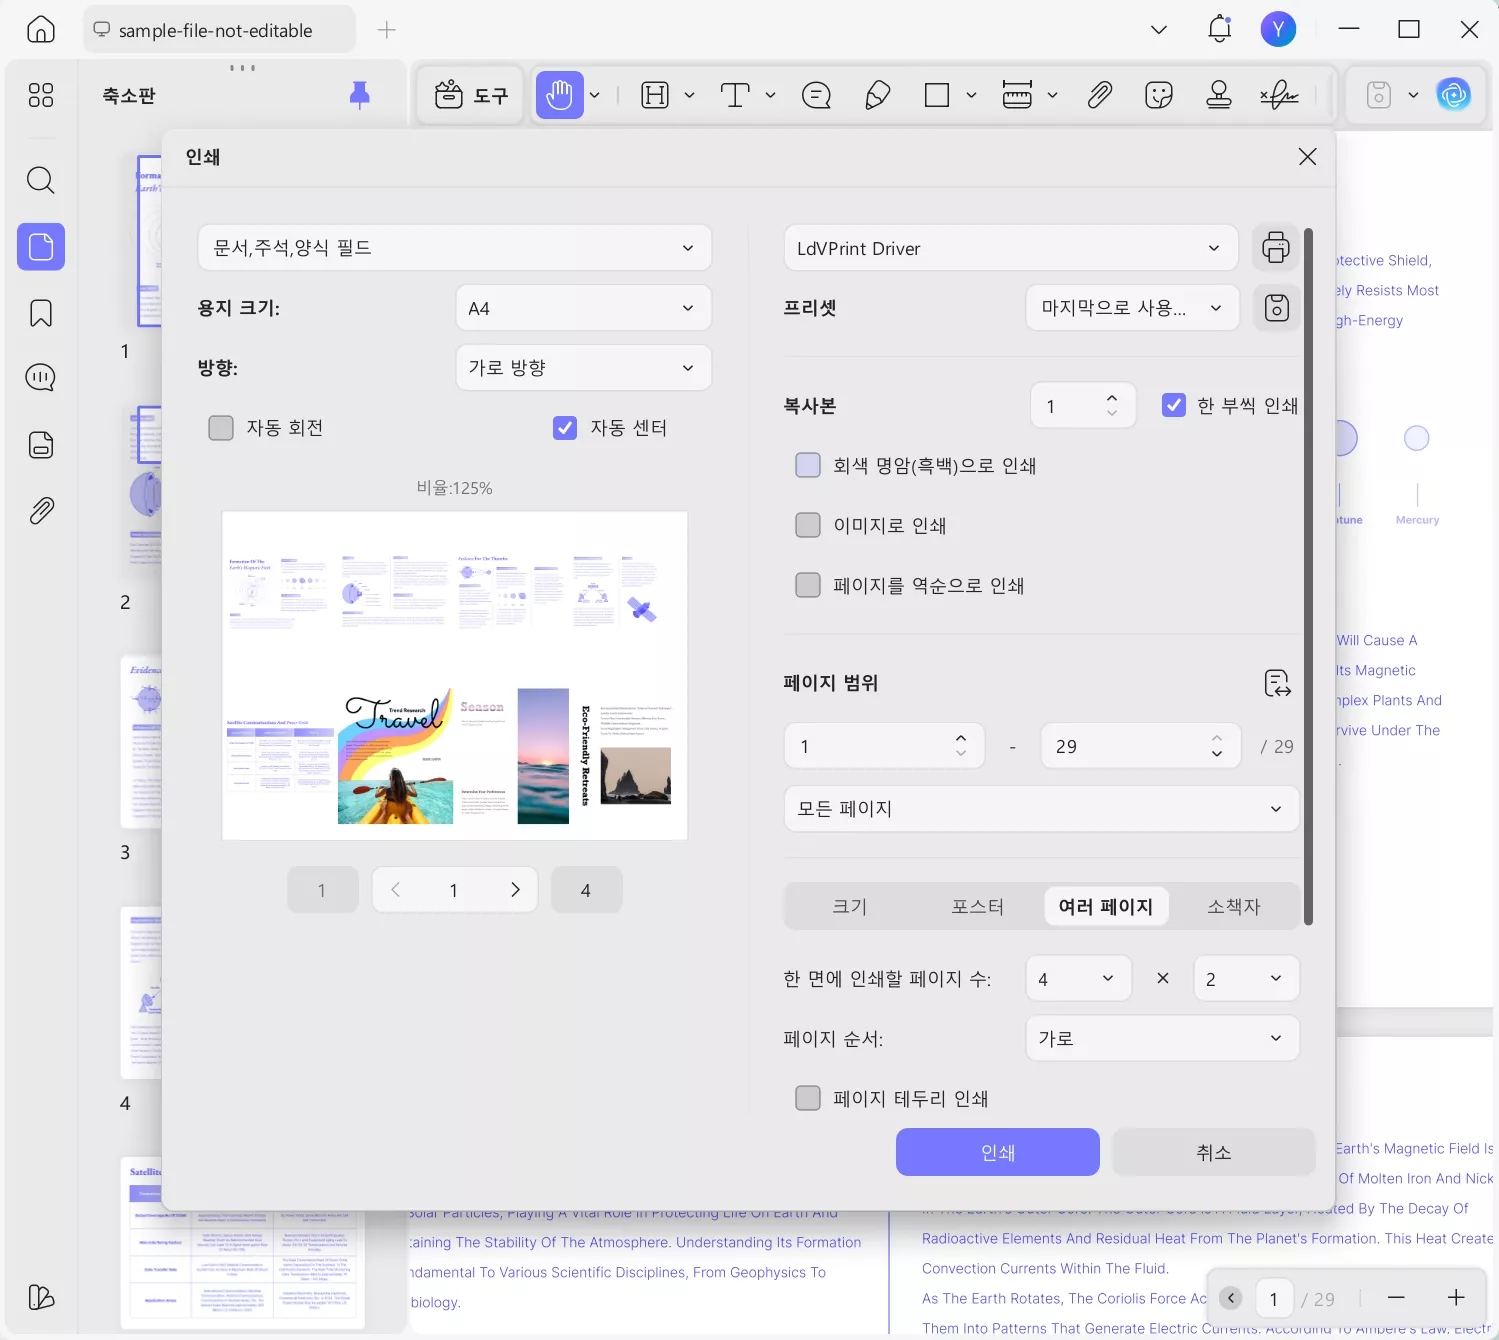Enable the 자동 회전 checkbox

coord(220,427)
